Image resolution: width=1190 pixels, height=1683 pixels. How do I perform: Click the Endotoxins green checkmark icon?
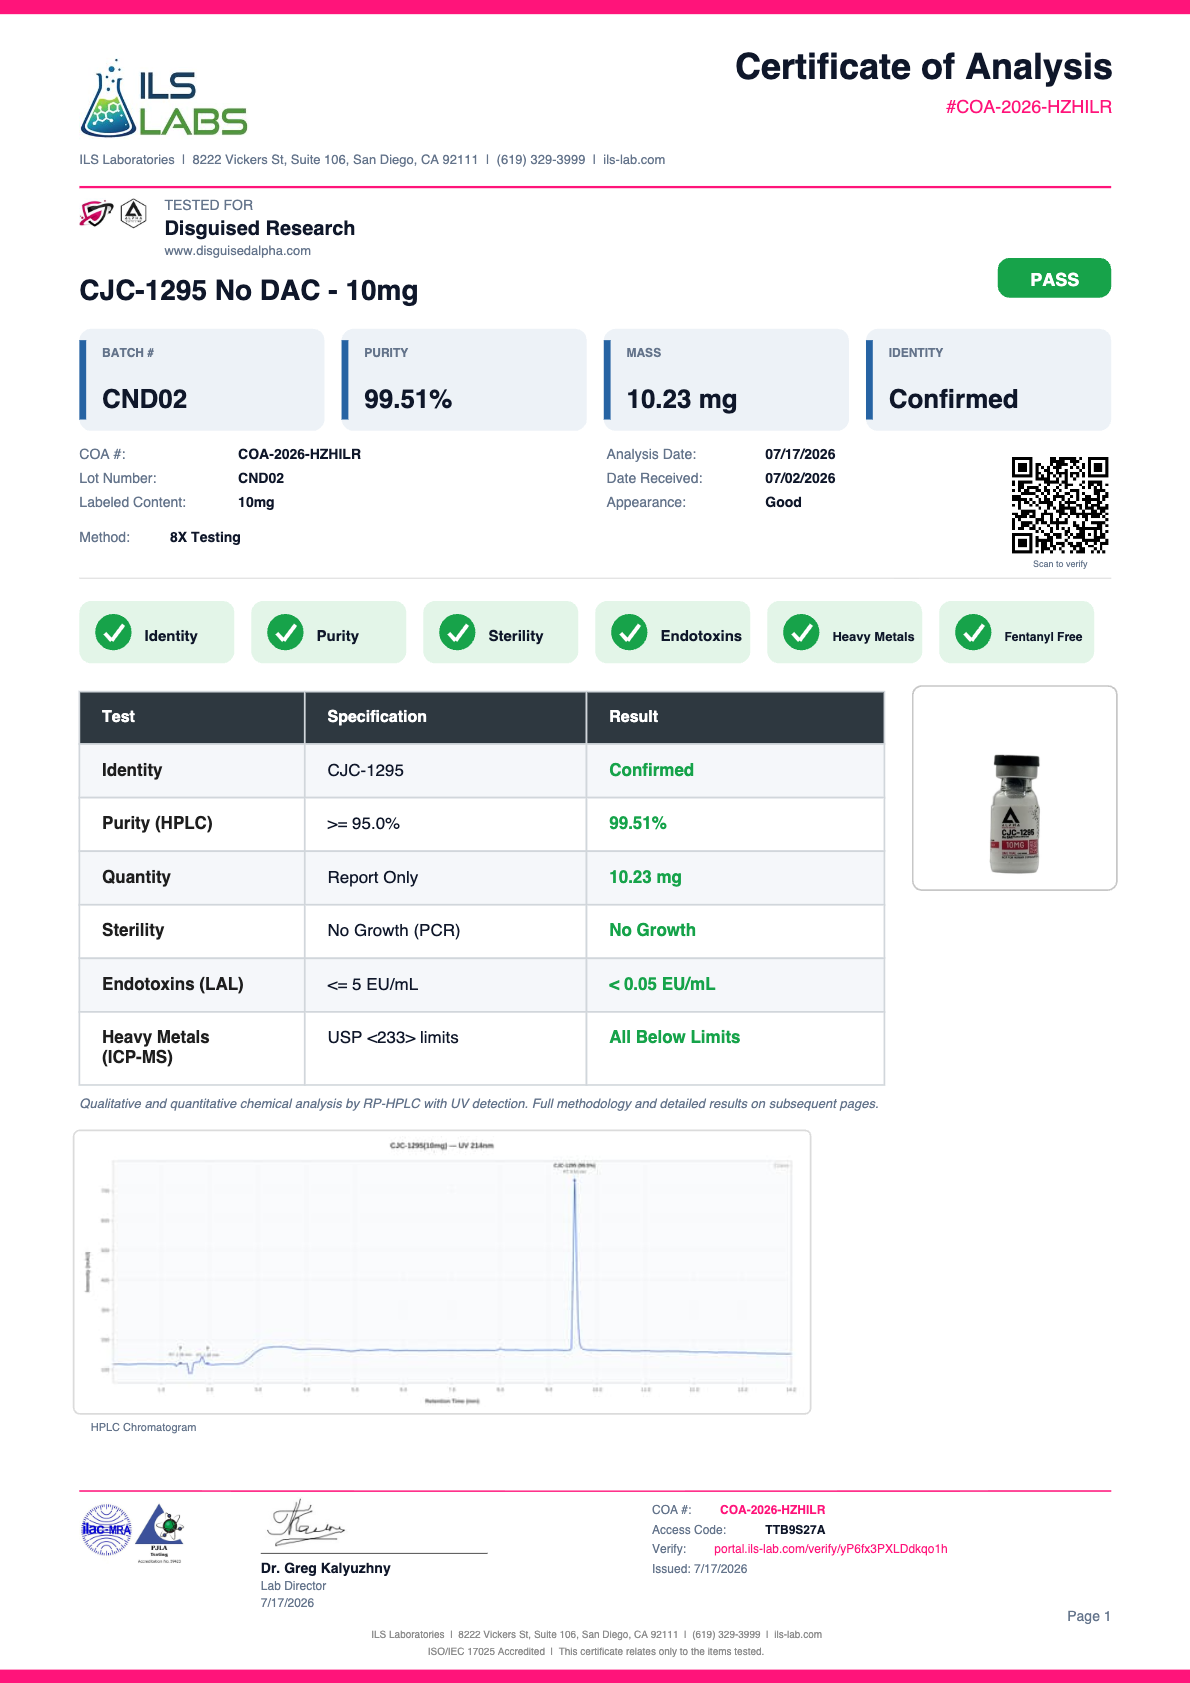[x=629, y=632]
